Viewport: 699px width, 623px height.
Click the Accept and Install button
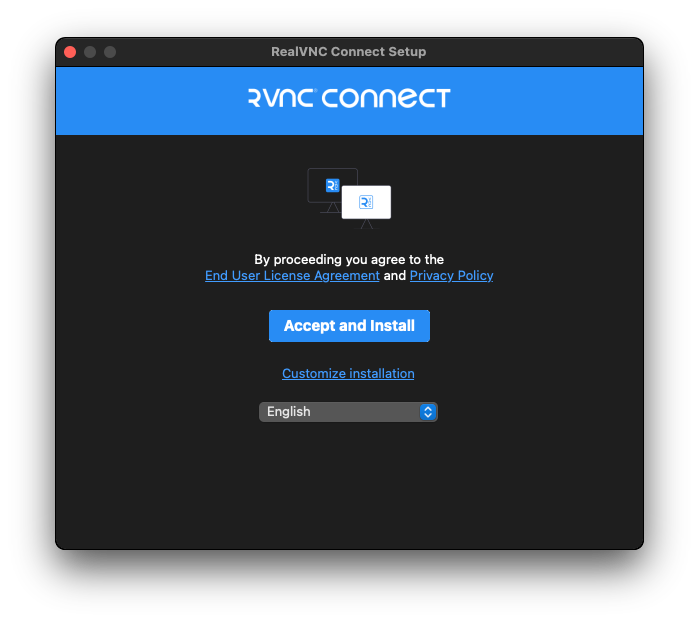pyautogui.click(x=349, y=326)
